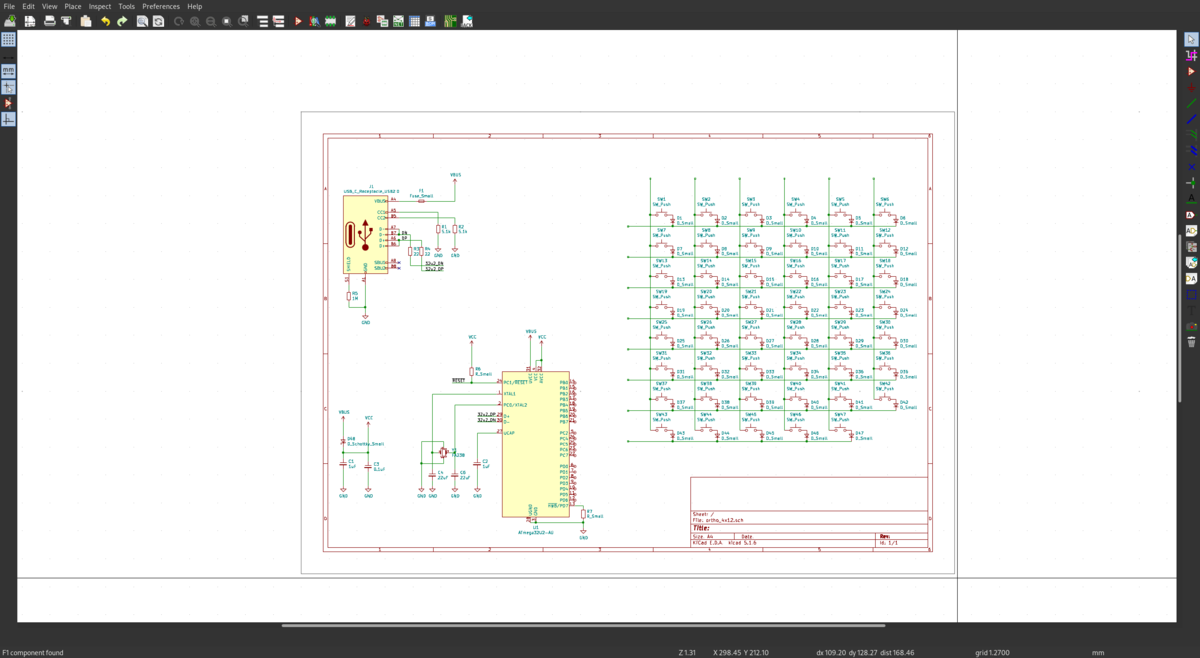Screen dimensions: 1200x658
Task: Click the Print schematic icon
Action: coord(49,20)
